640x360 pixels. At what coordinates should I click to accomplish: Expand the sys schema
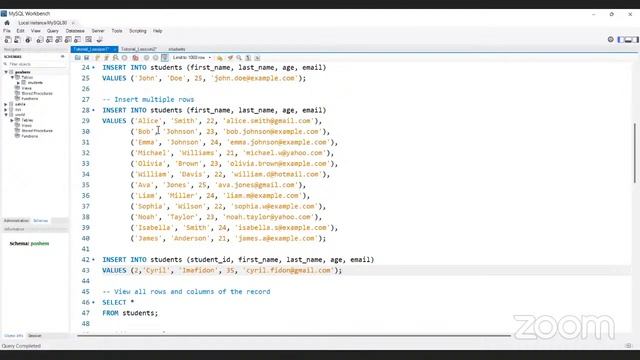6,110
